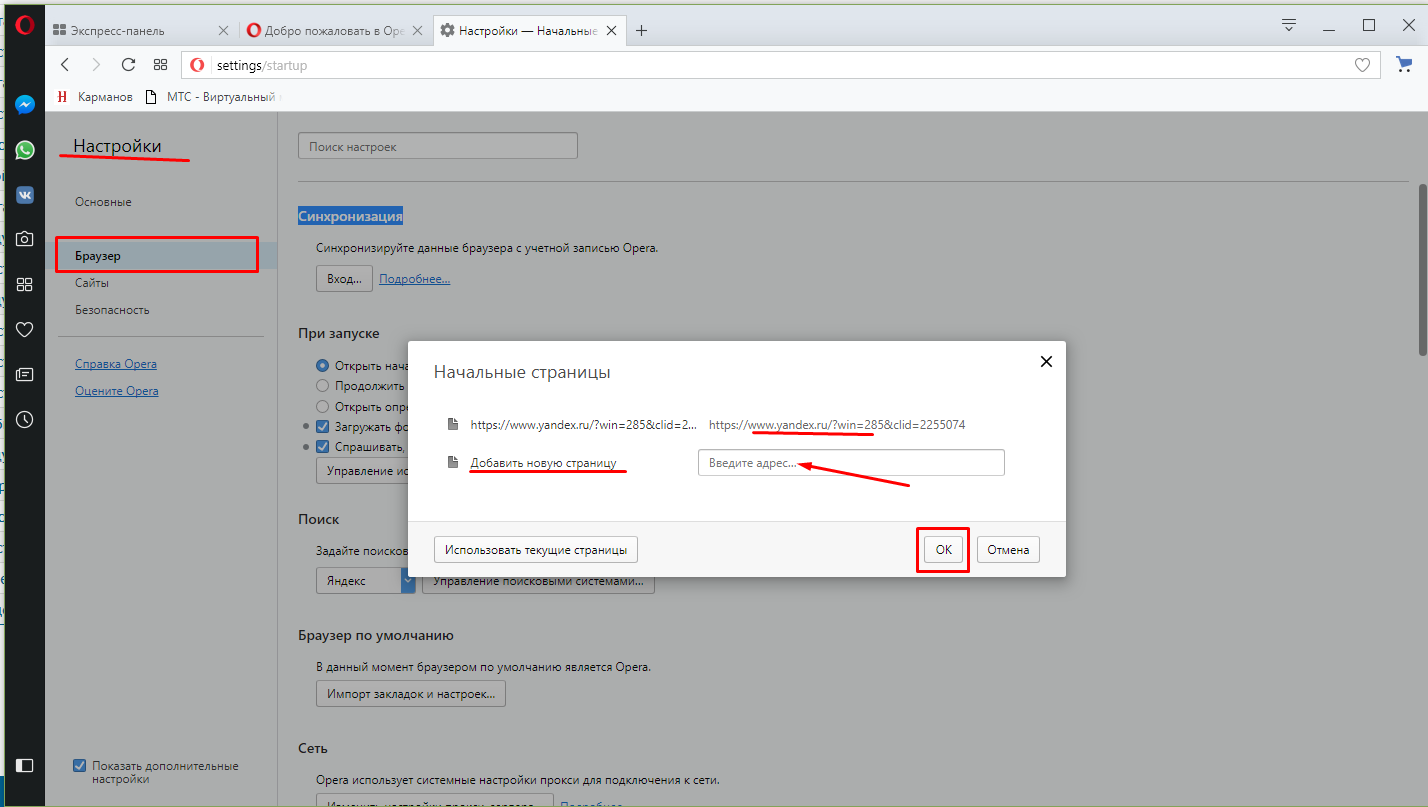Open Speed Dial from toolbar grid icon

[160, 65]
